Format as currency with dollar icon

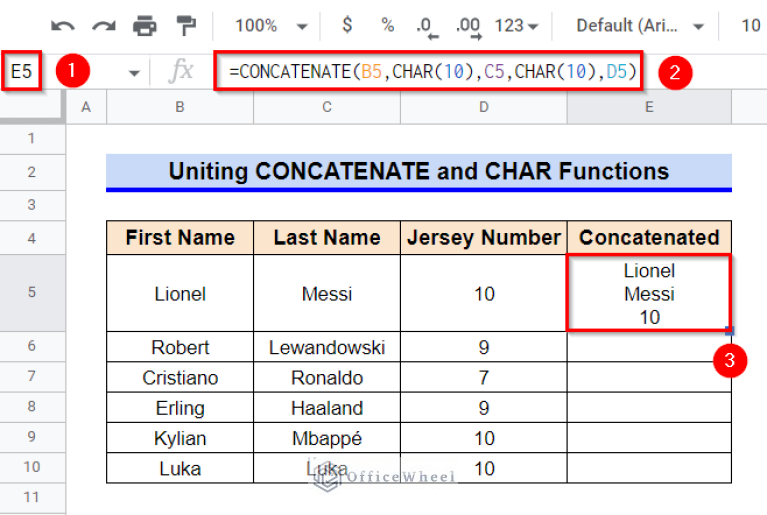pos(347,25)
